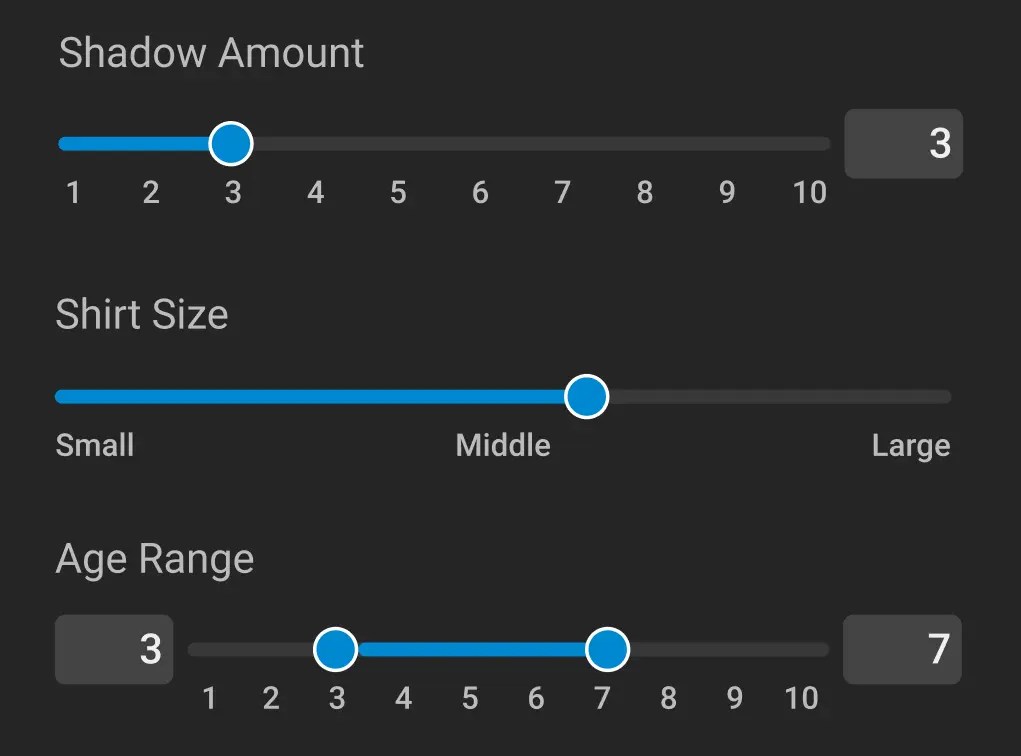The width and height of the screenshot is (1021, 756).
Task: Click the Large label under Shirt Size
Action: [911, 445]
